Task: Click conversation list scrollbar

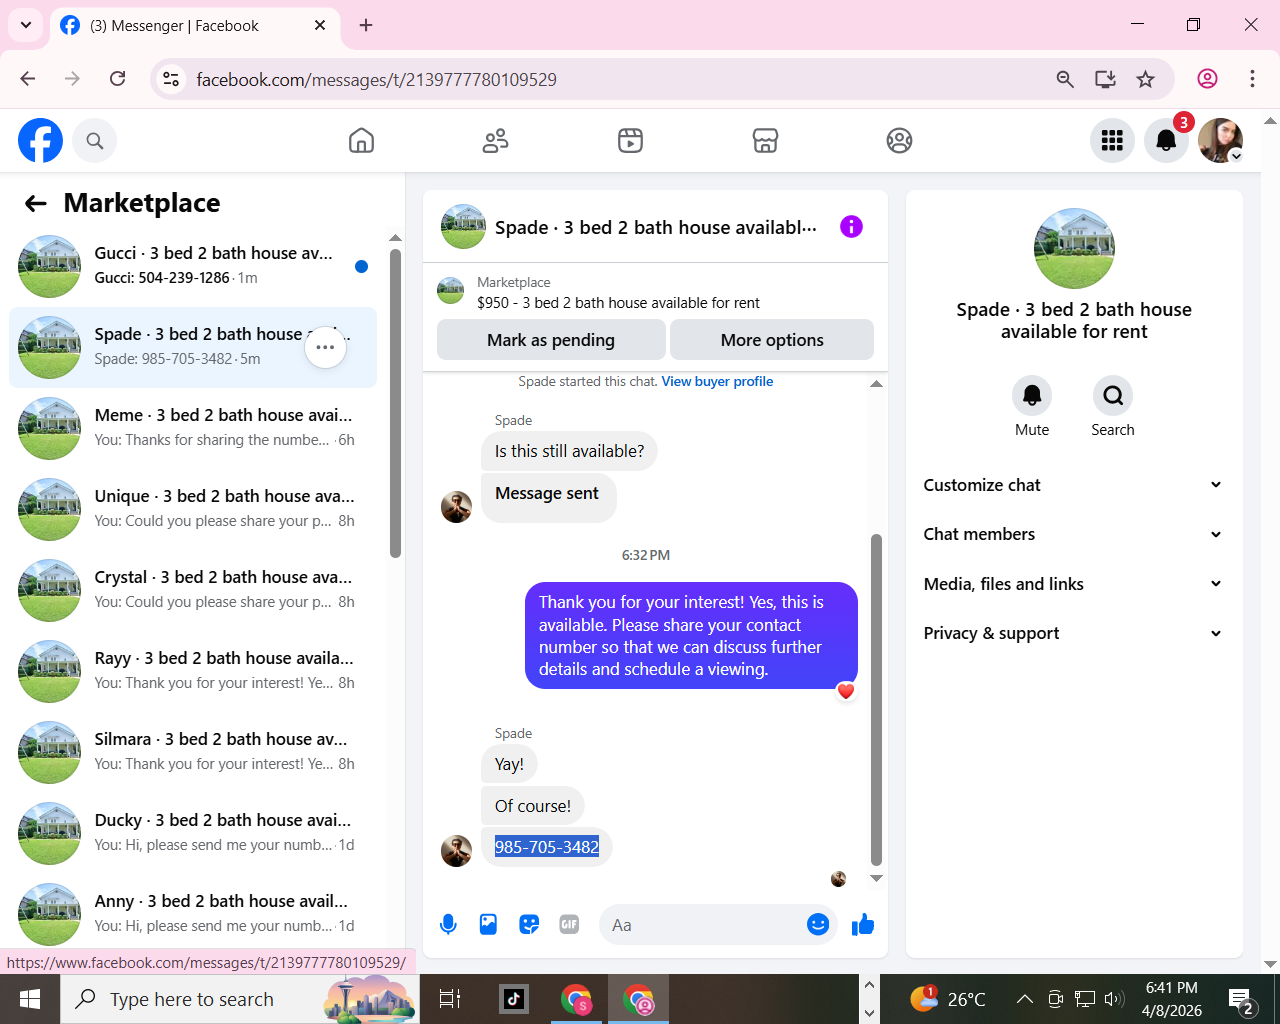Action: [395, 403]
